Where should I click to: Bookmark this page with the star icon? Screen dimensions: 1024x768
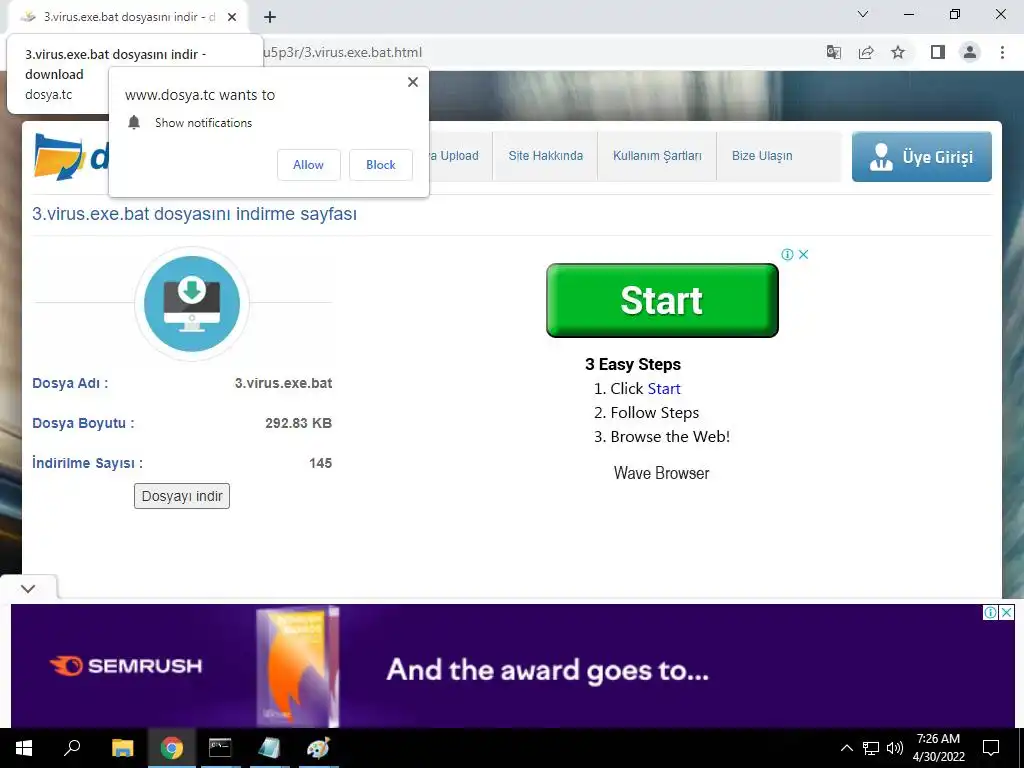(898, 52)
